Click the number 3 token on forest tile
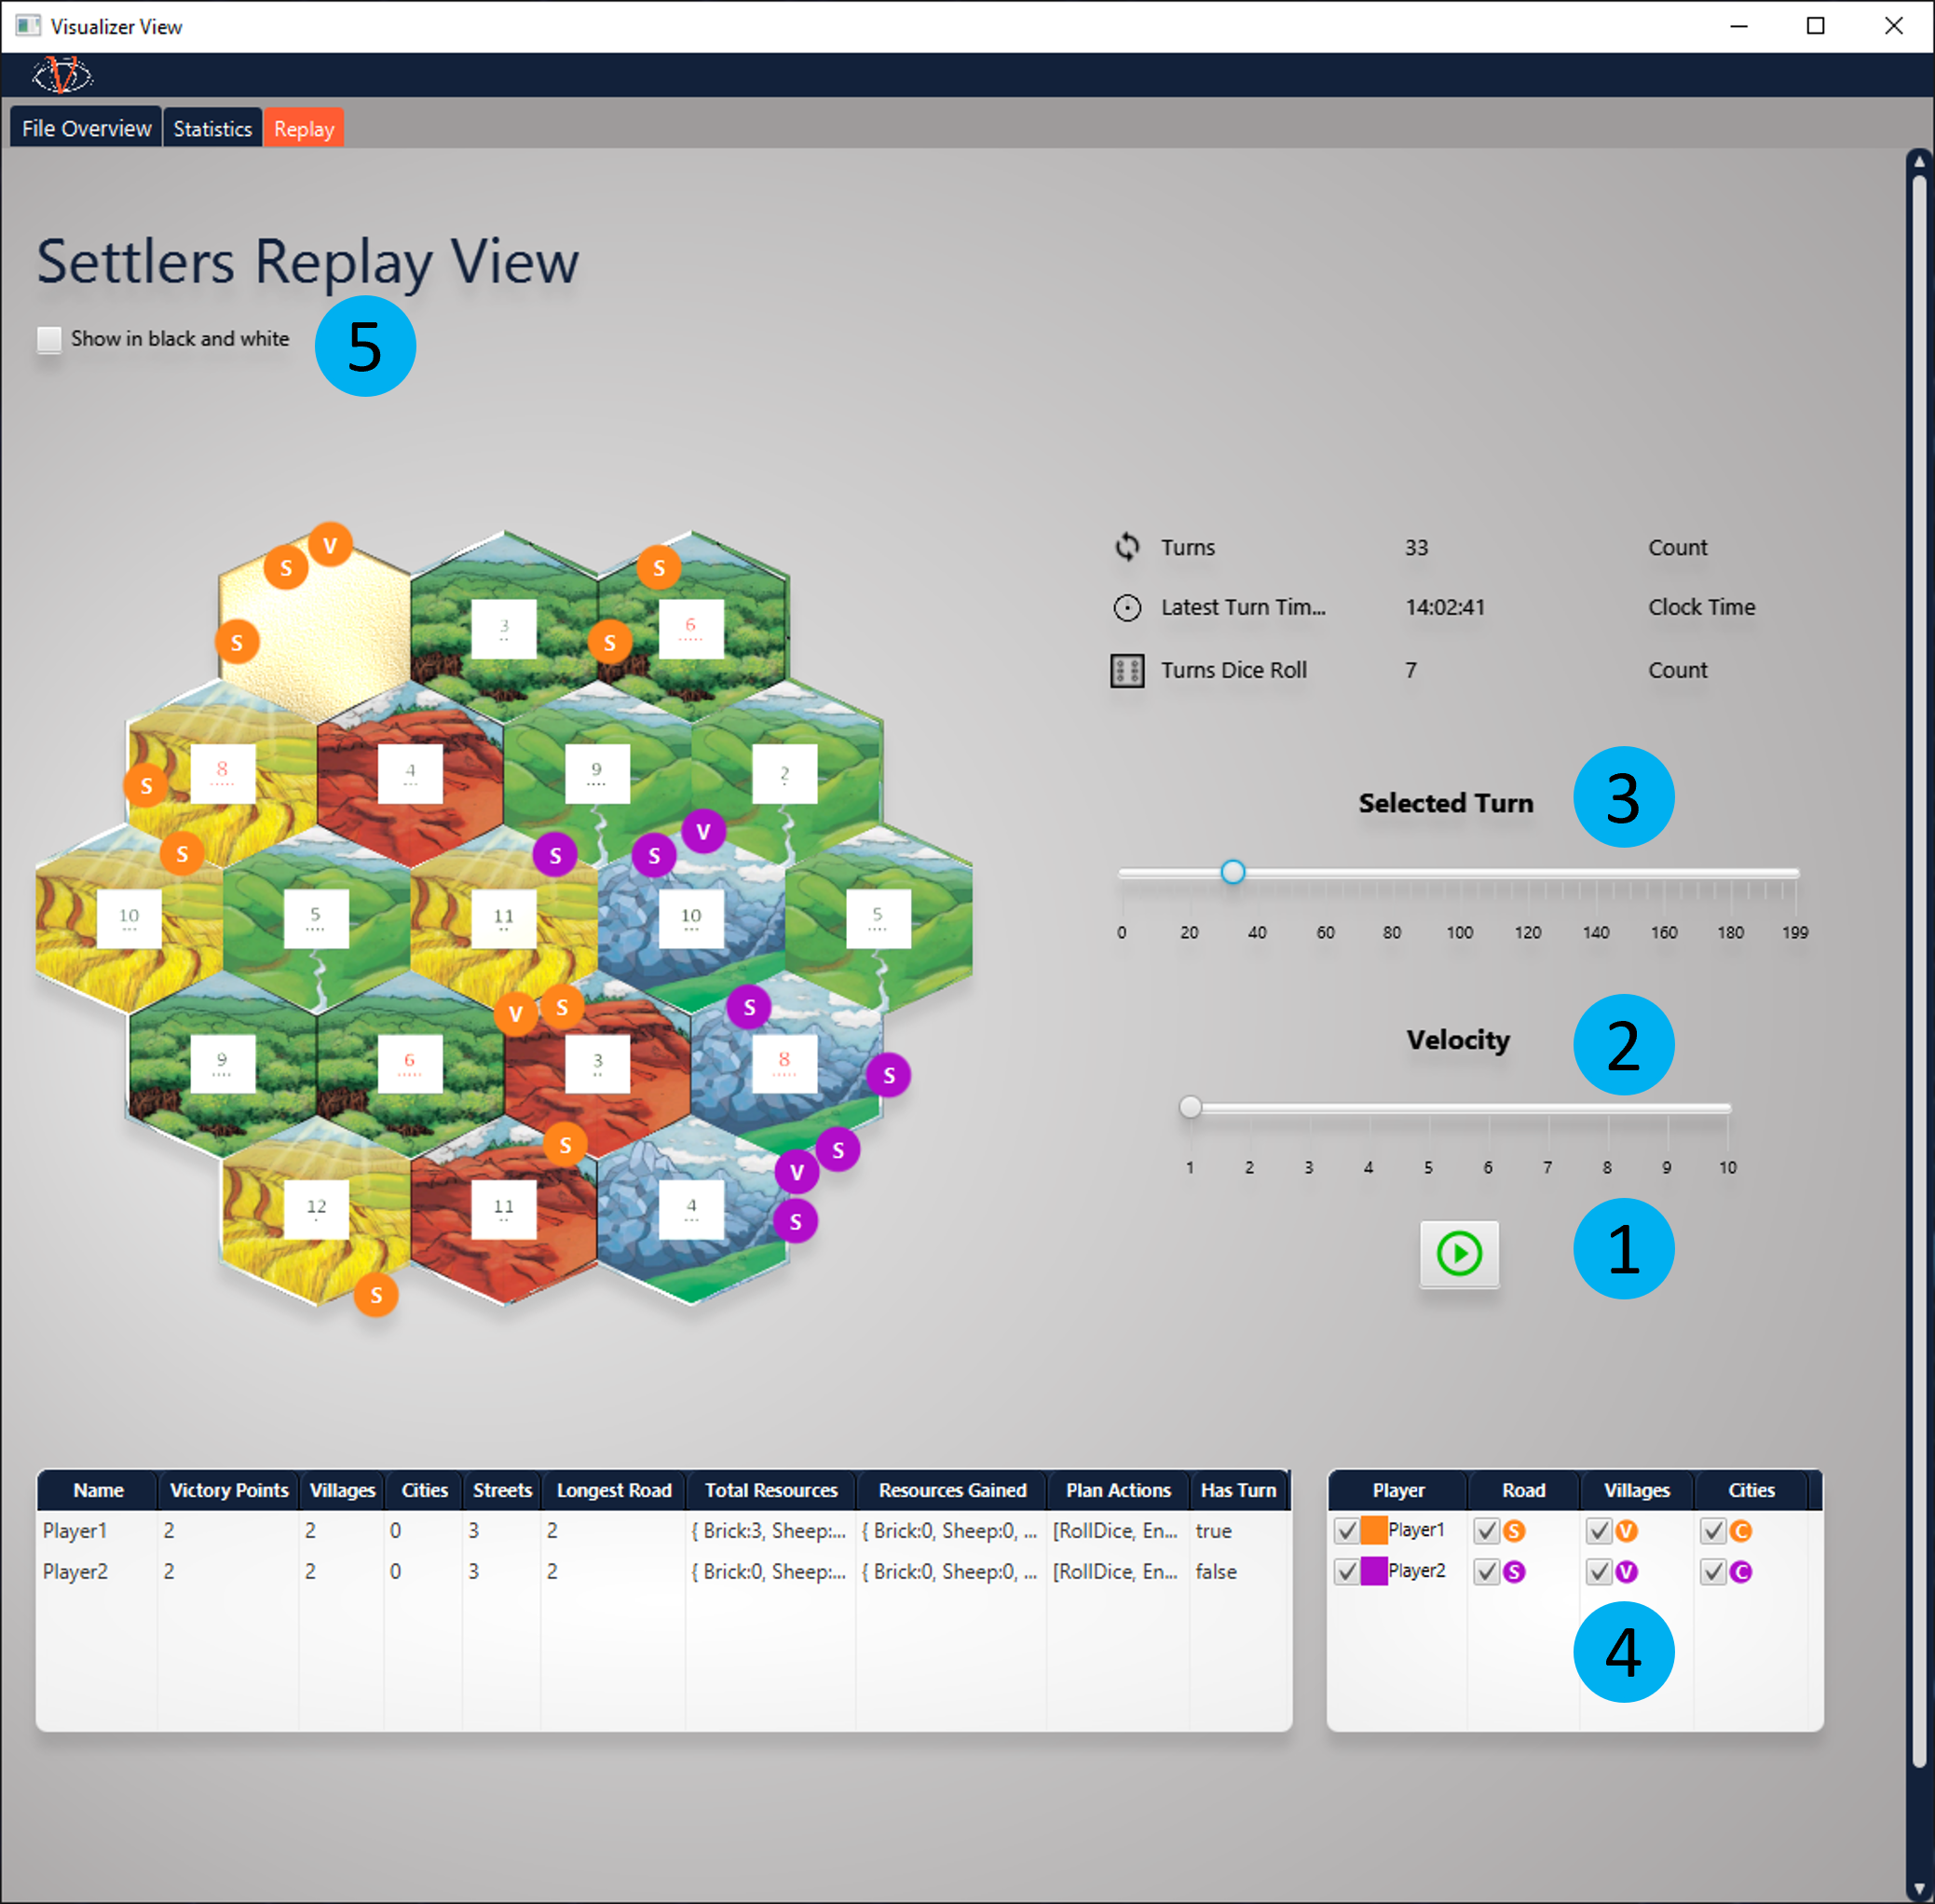 503,628
